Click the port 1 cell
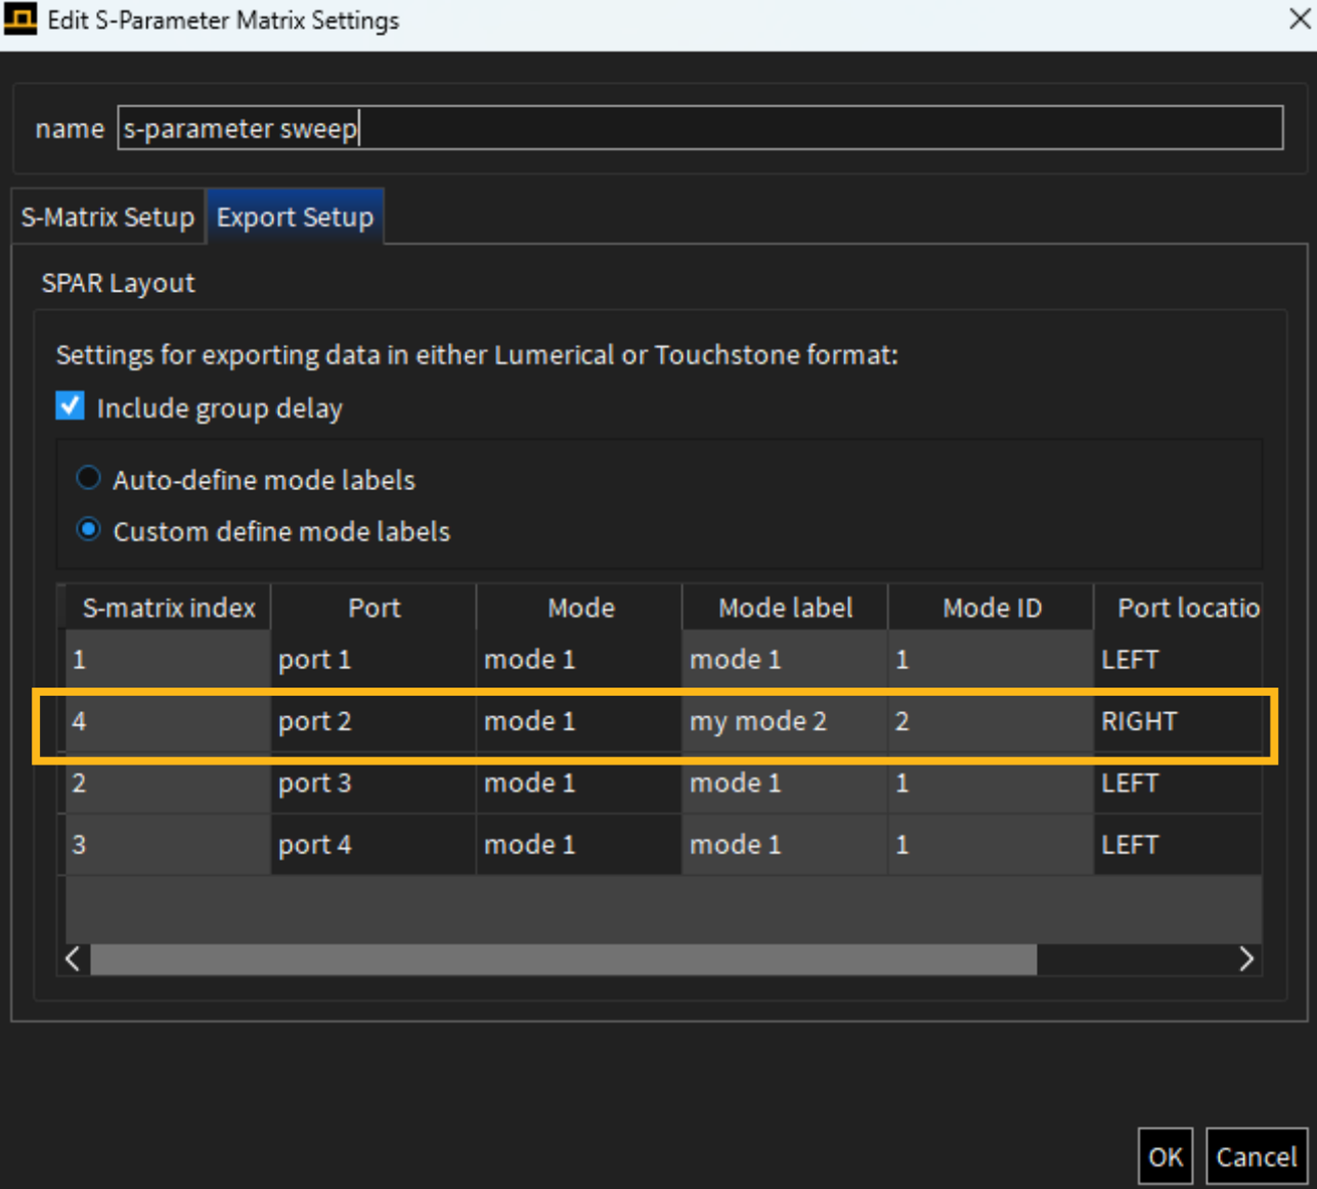 pos(374,660)
